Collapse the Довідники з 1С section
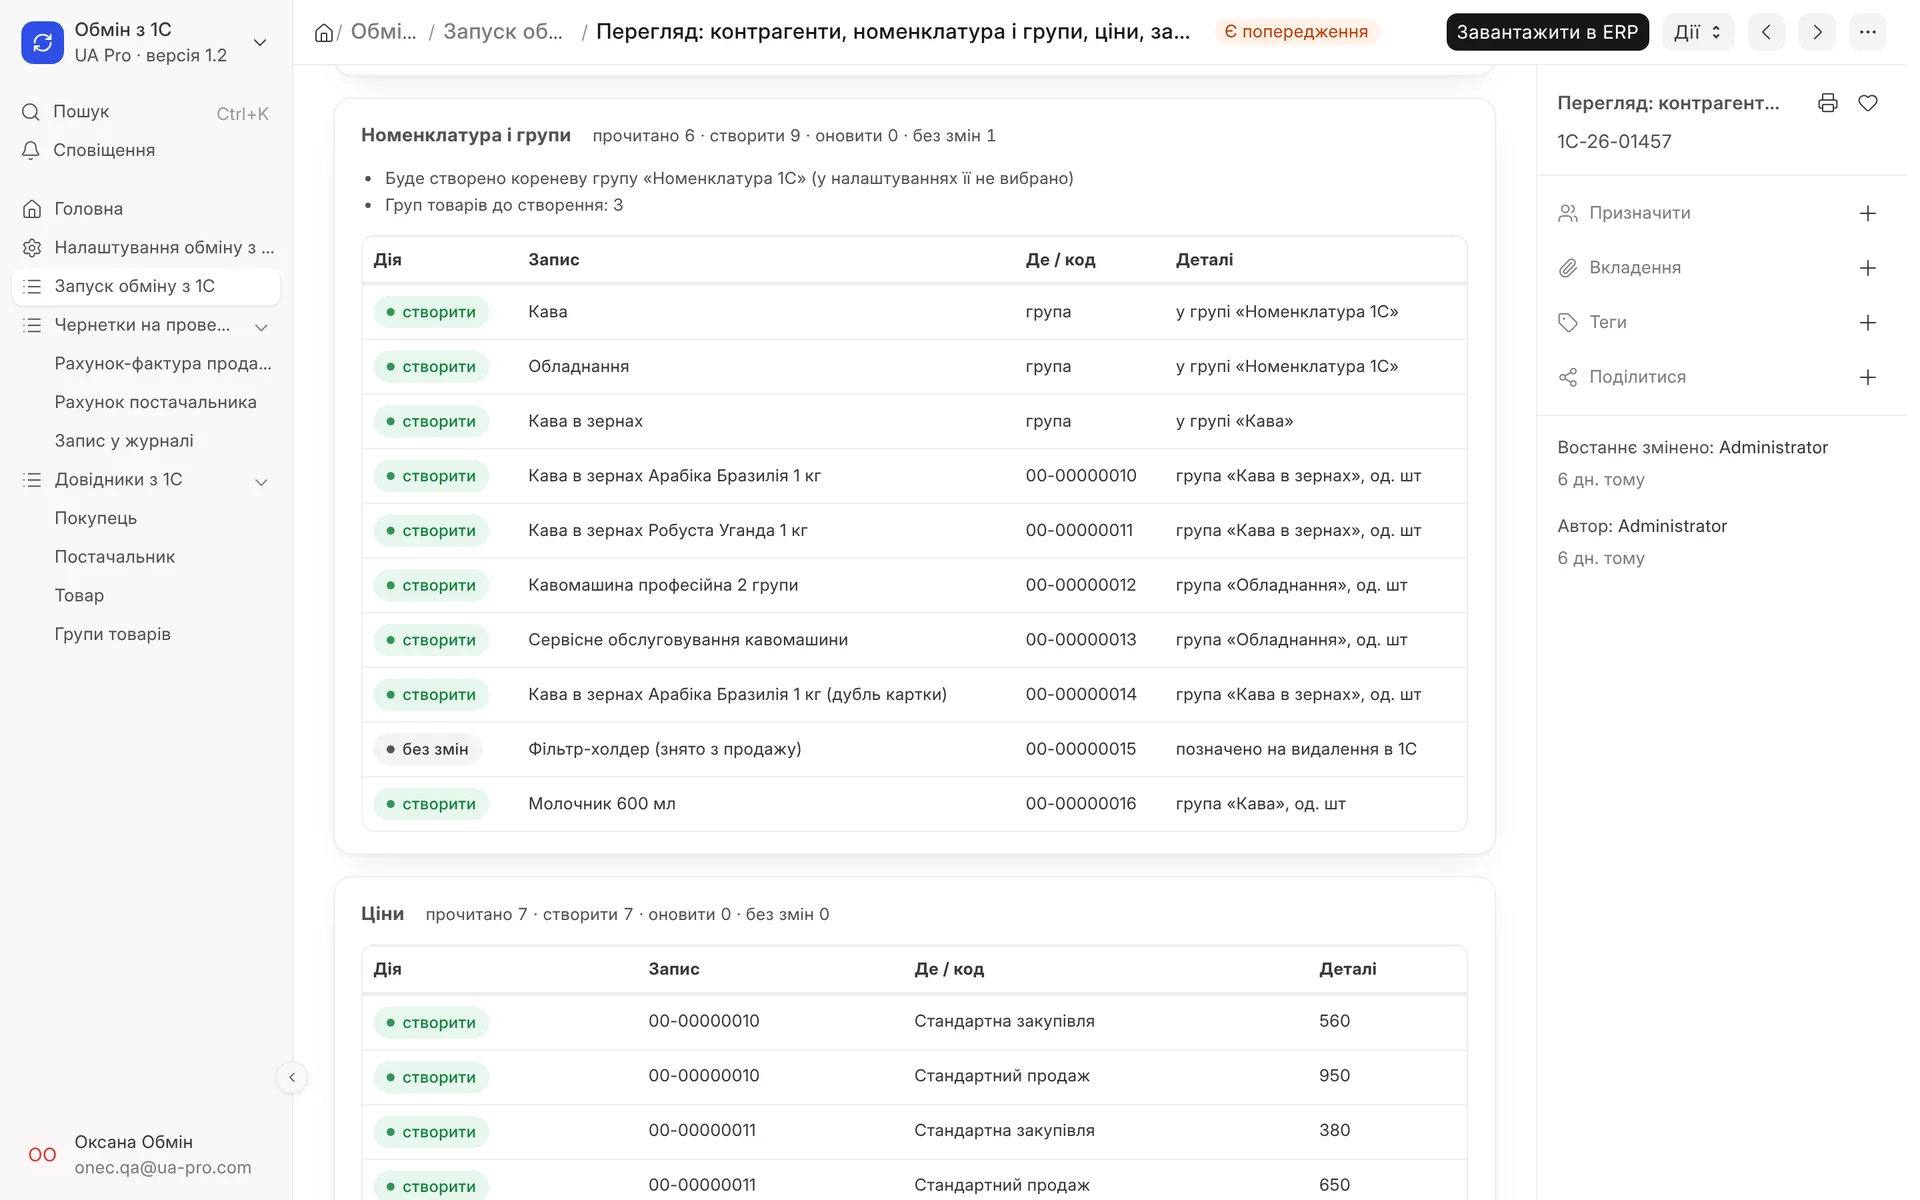The height and width of the screenshot is (1200, 1920). click(261, 482)
